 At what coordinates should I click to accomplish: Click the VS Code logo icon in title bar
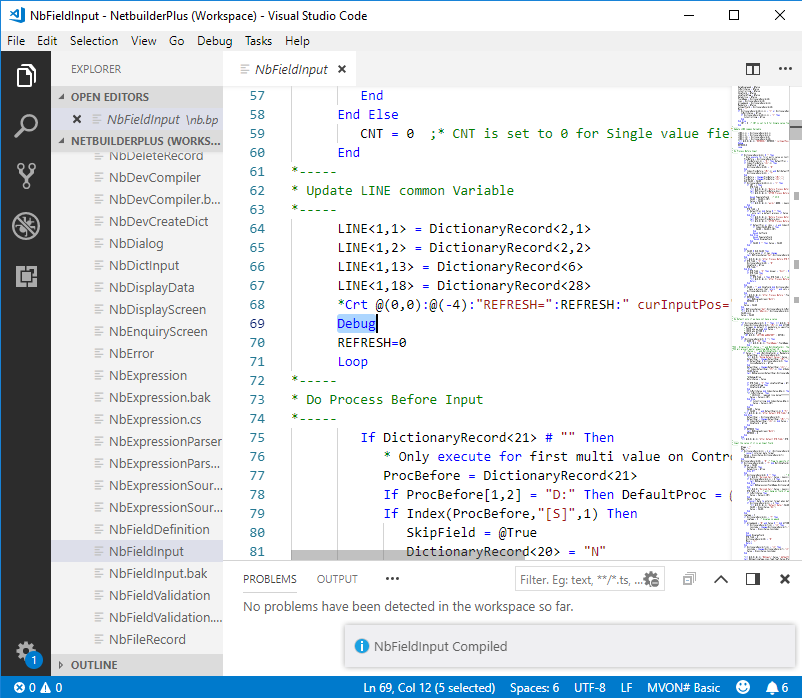pyautogui.click(x=17, y=15)
